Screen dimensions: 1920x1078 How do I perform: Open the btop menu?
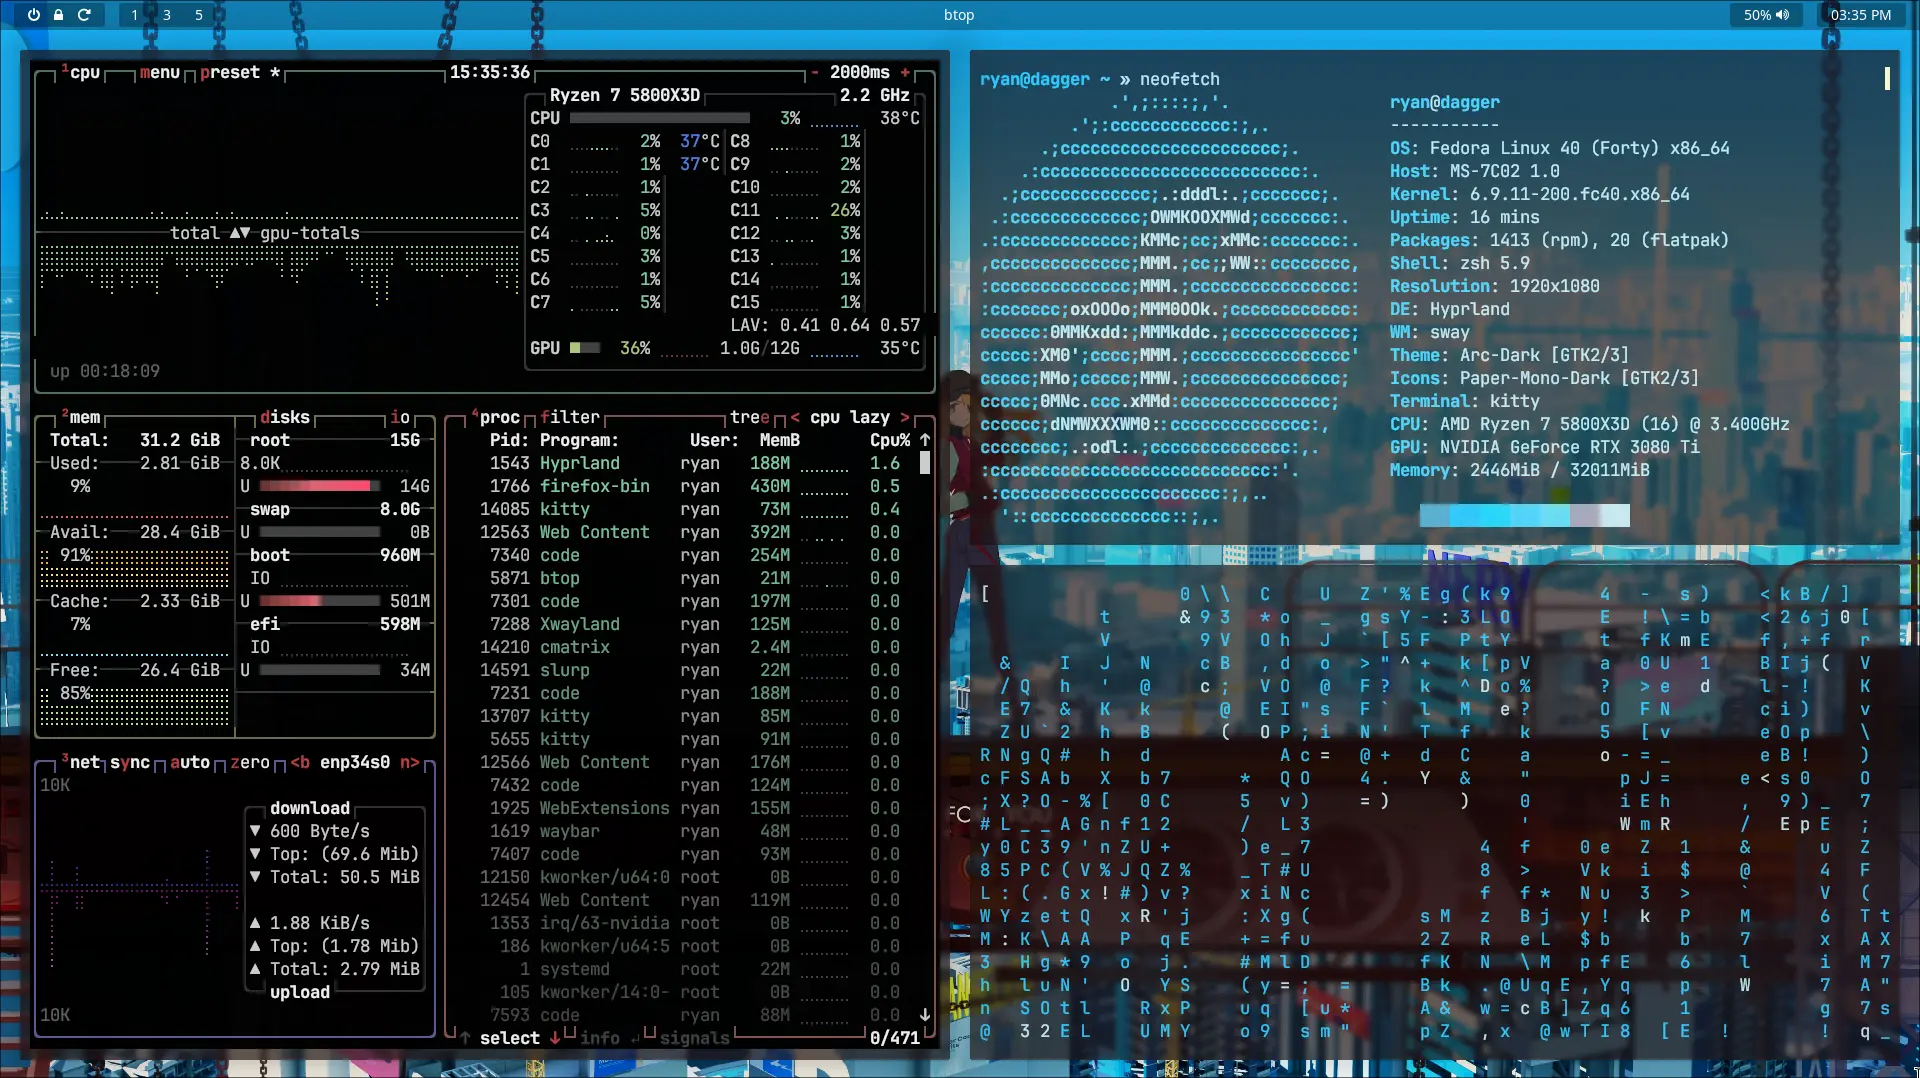(160, 73)
